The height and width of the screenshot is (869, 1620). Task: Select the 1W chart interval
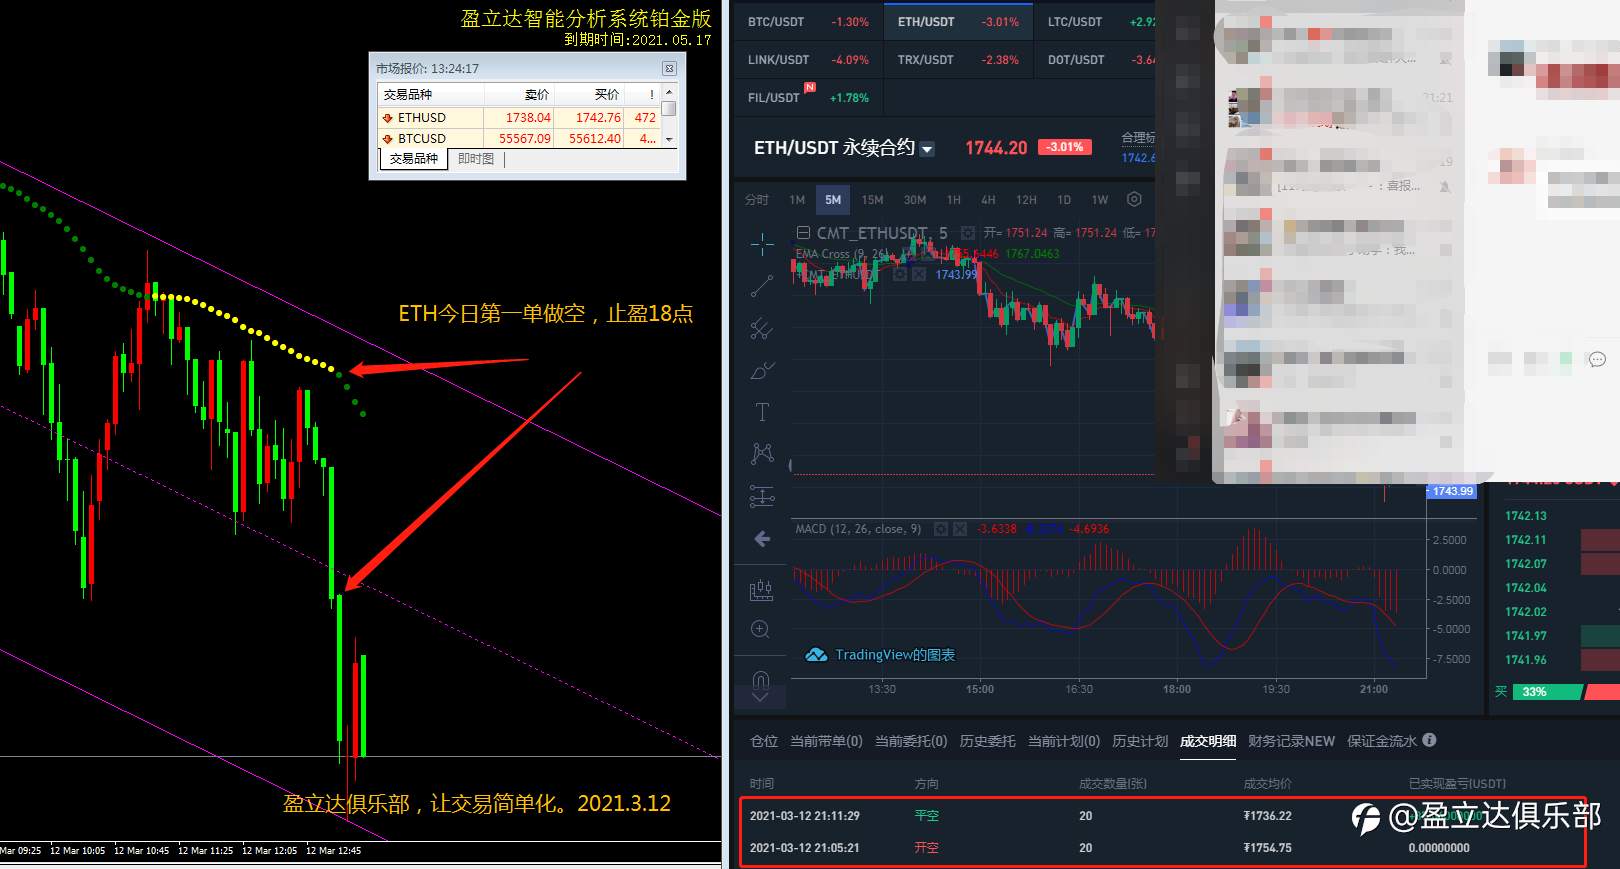tap(1100, 200)
